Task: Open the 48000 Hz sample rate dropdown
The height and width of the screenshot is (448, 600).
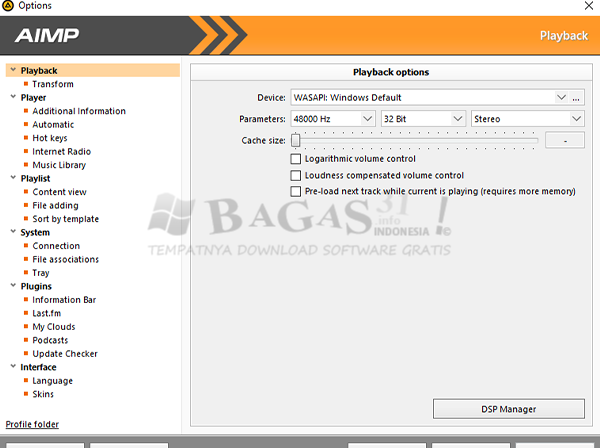Action: [333, 119]
